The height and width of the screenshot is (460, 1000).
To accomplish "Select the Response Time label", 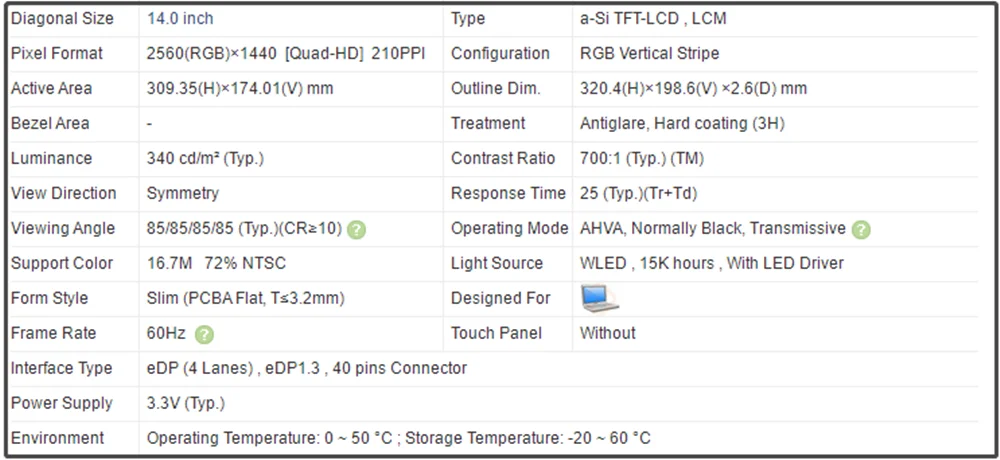I will click(508, 194).
